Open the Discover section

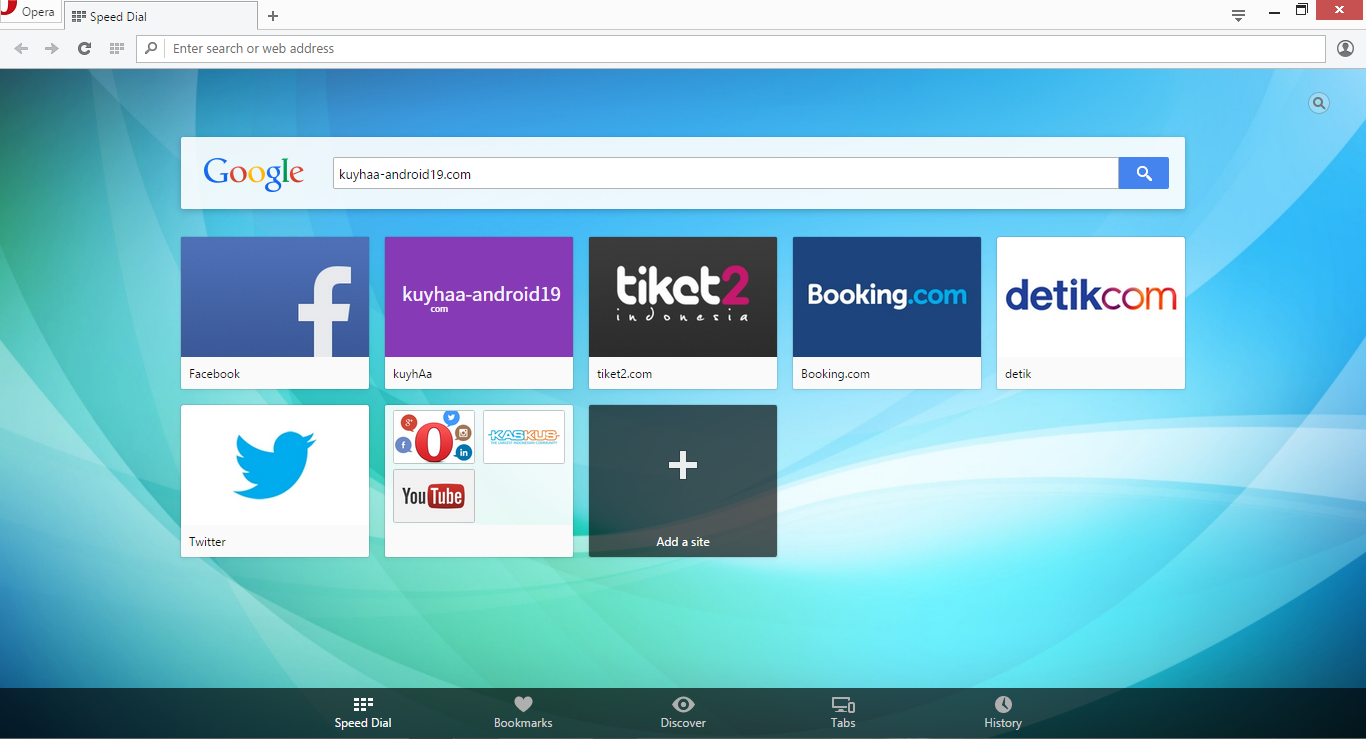683,712
